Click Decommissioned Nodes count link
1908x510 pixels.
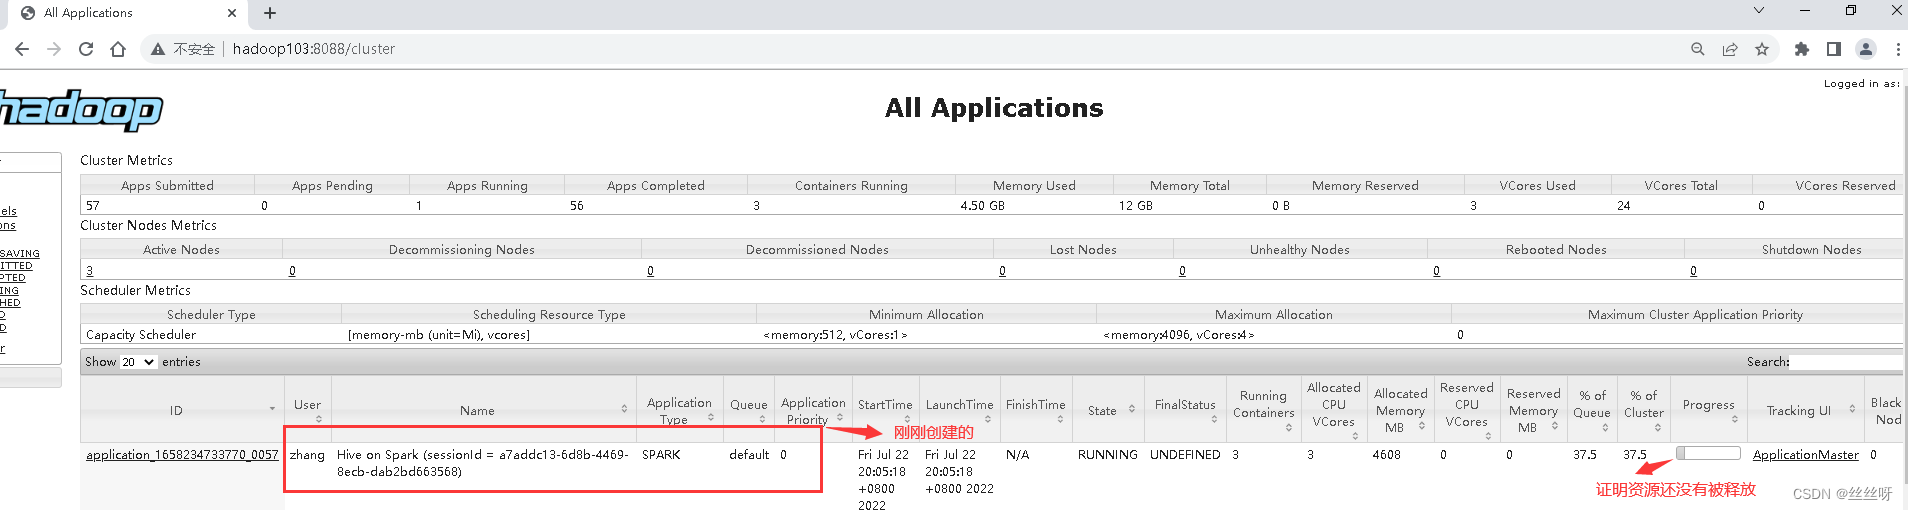coord(650,271)
